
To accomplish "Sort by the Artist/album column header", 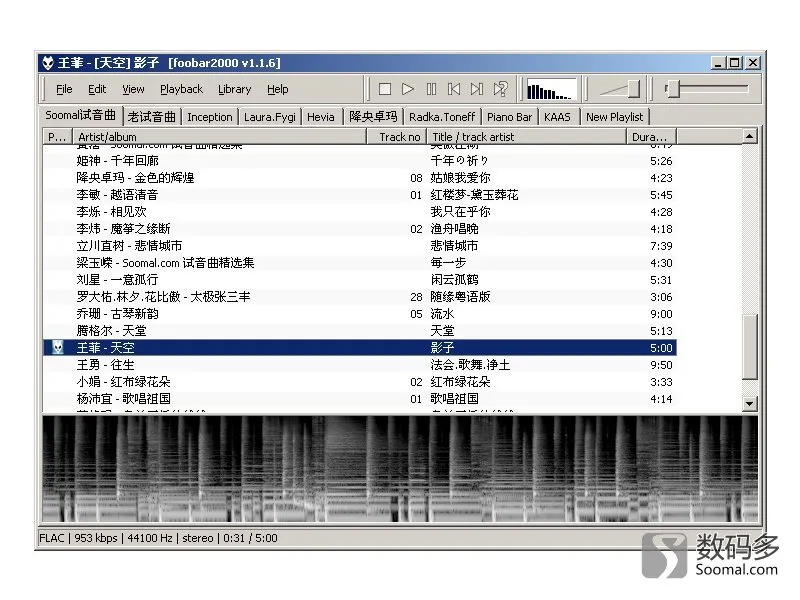I will pos(219,137).
